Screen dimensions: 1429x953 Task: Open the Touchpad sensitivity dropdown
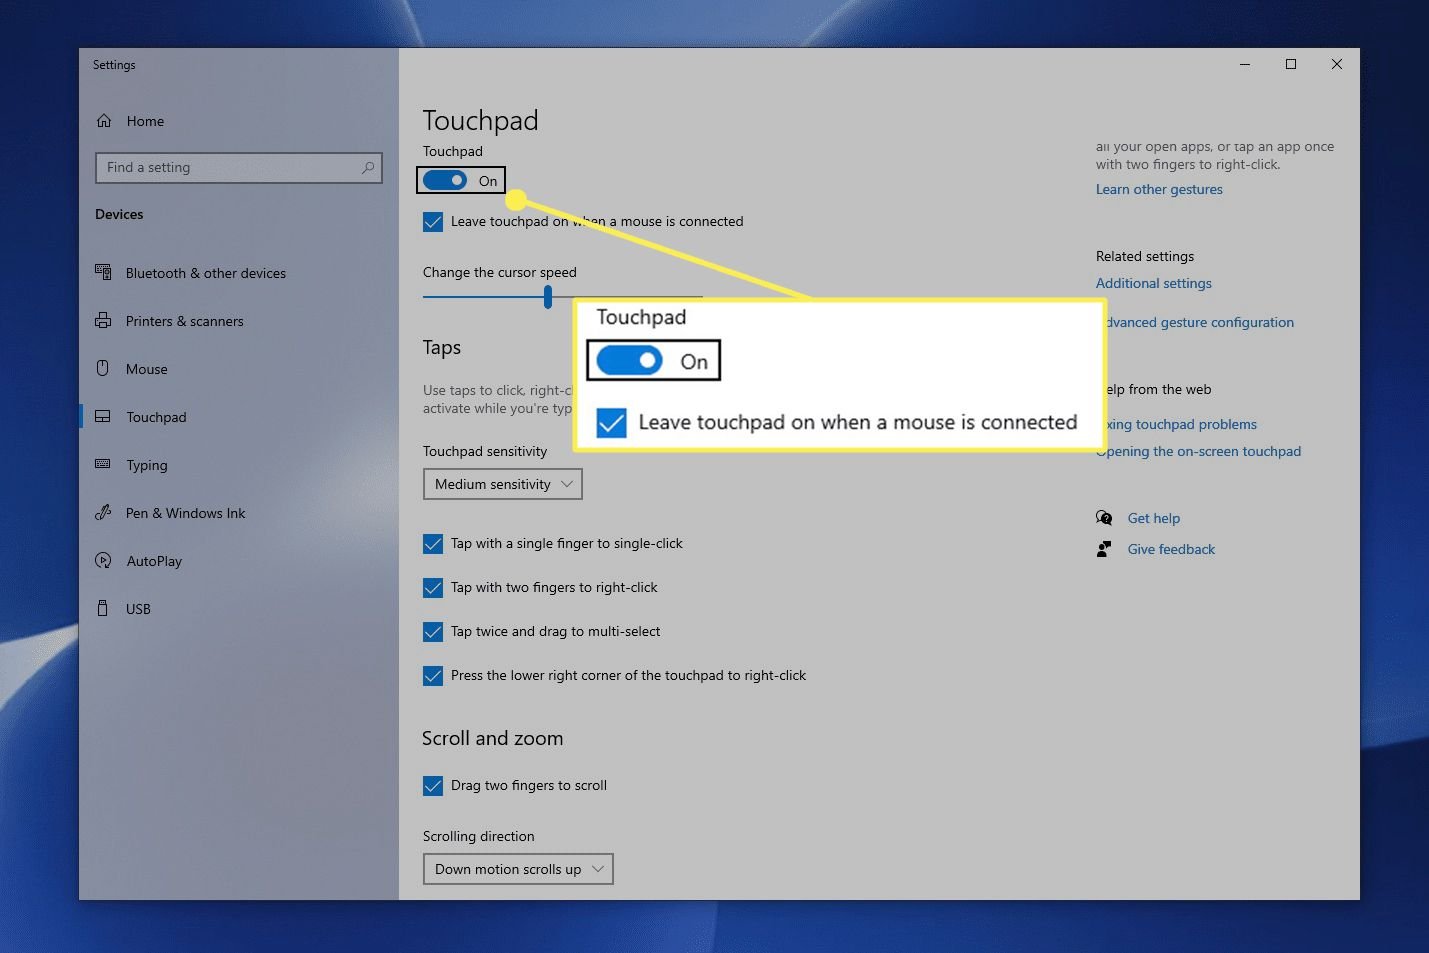[x=502, y=484]
